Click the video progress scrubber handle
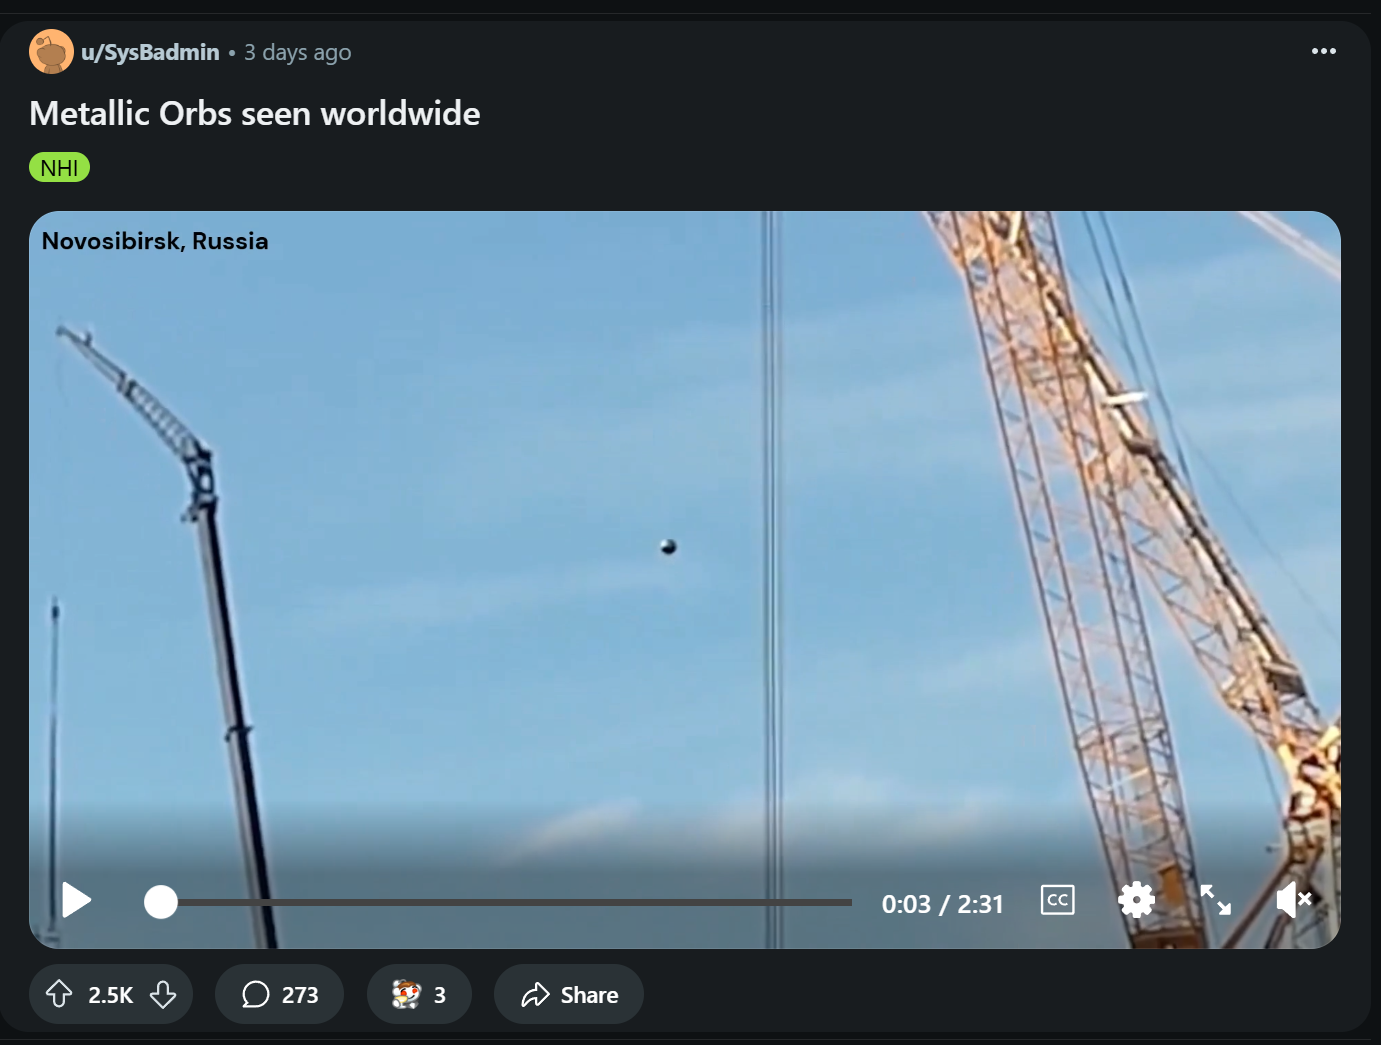This screenshot has height=1045, width=1381. (160, 902)
